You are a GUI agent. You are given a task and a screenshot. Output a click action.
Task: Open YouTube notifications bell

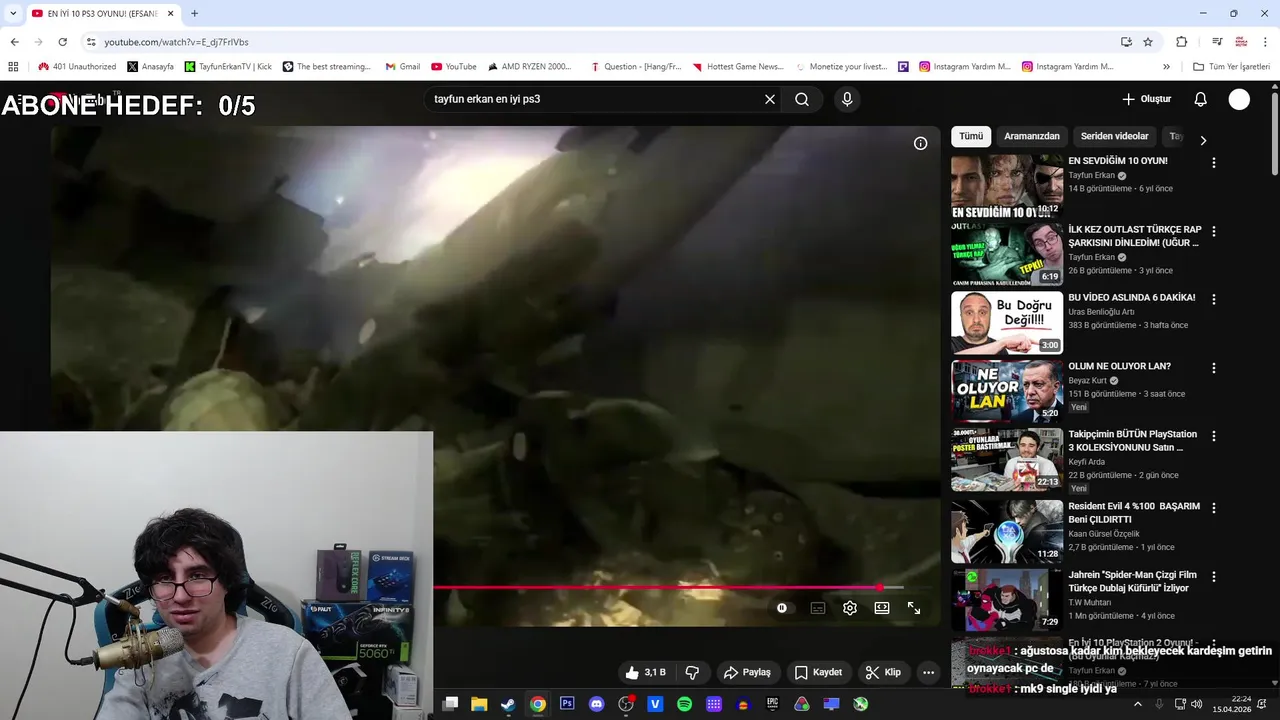tap(1201, 99)
